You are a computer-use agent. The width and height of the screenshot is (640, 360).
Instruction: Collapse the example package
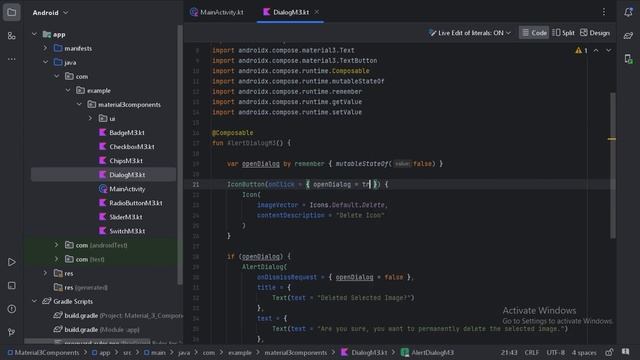[68, 91]
